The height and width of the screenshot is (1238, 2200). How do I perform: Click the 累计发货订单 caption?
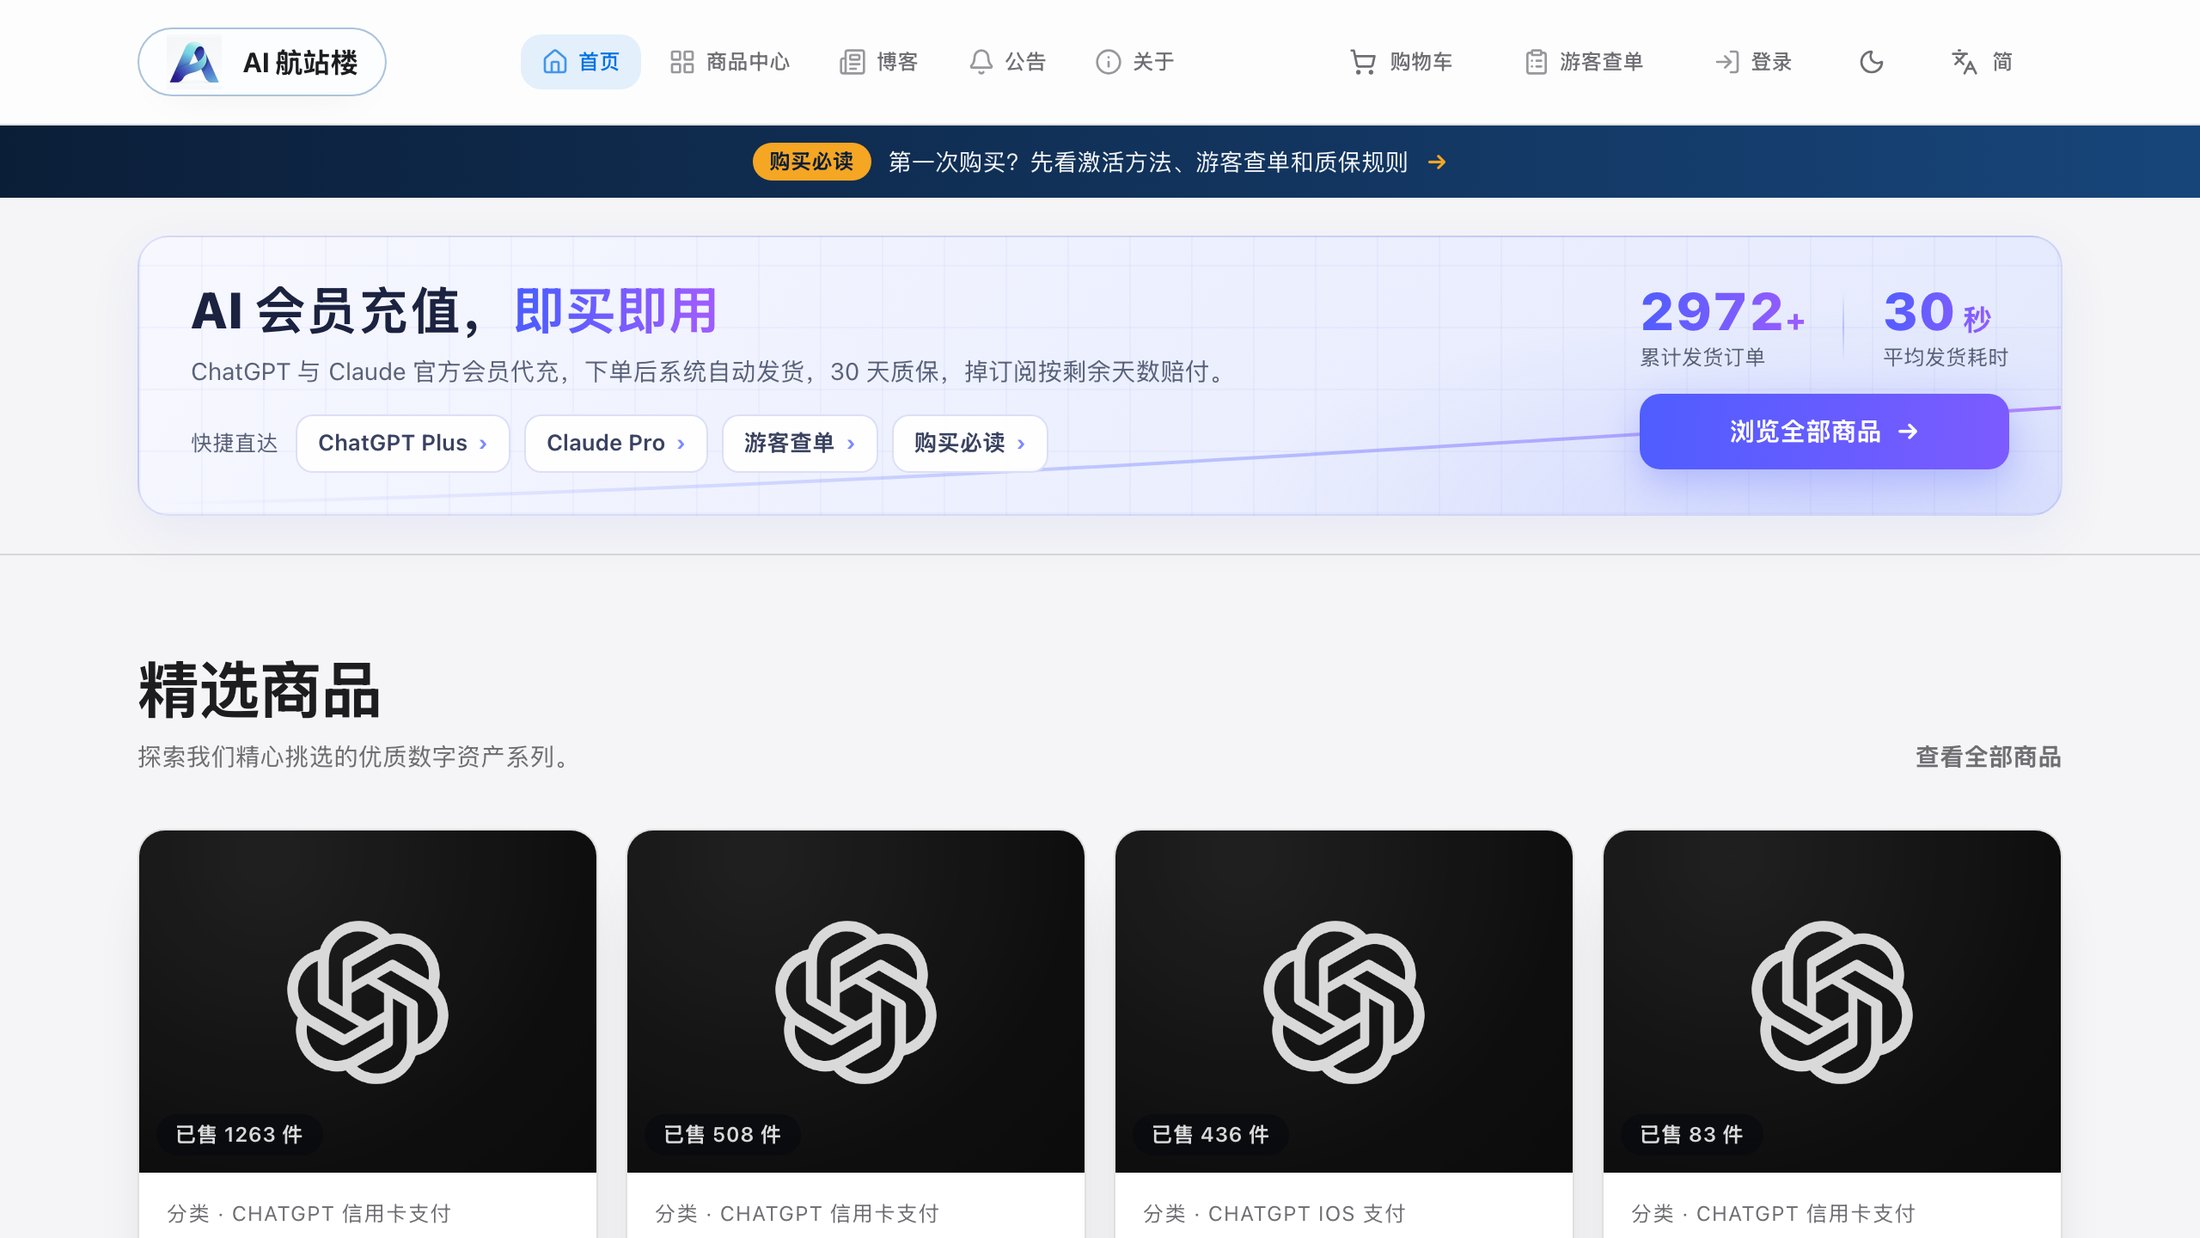(1703, 357)
